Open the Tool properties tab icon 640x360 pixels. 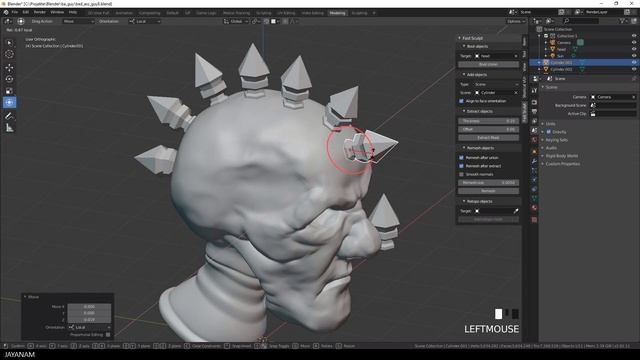[x=534, y=91]
